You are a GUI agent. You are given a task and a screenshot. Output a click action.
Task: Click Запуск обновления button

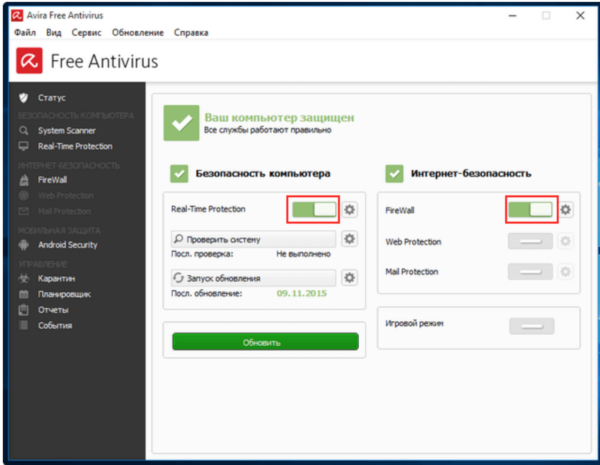(253, 278)
